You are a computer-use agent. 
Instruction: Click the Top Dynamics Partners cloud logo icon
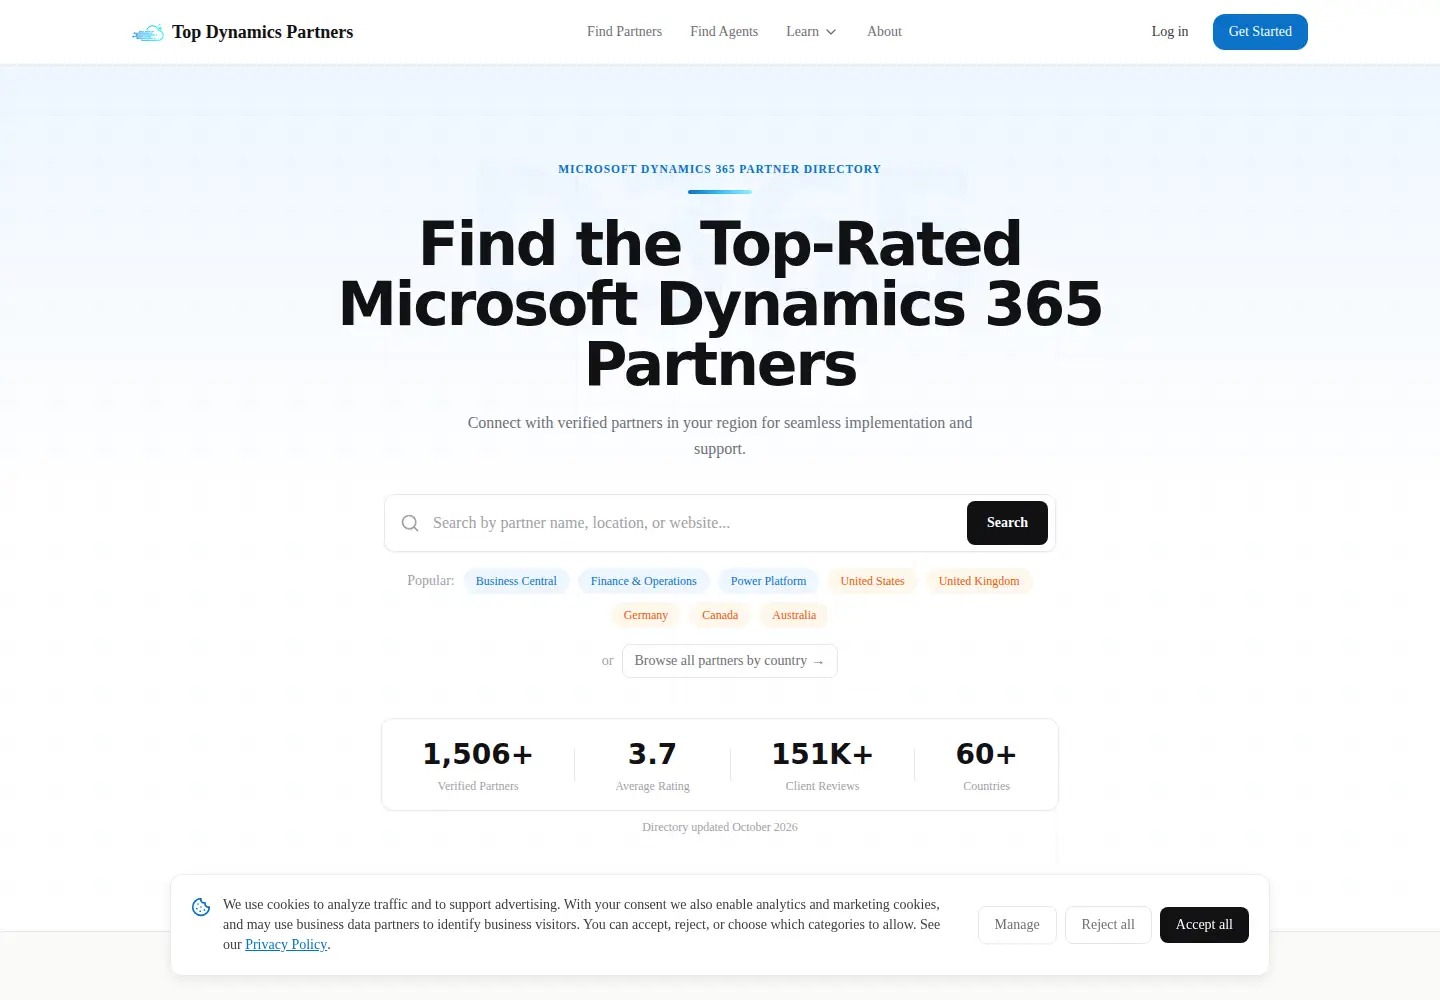pos(148,33)
